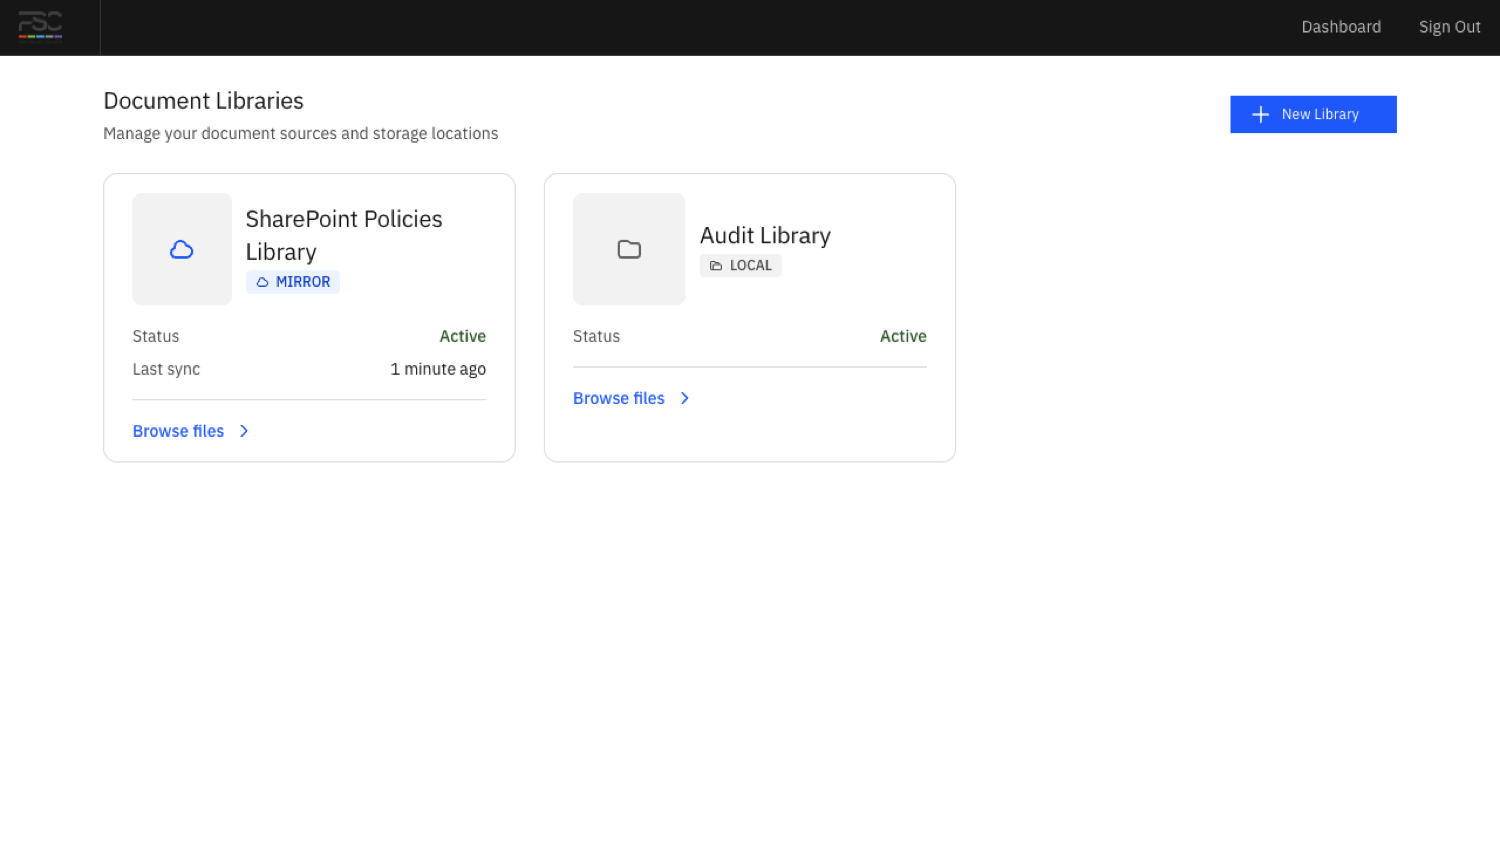Create a New Library
The height and width of the screenshot is (843, 1500).
(x=1313, y=114)
